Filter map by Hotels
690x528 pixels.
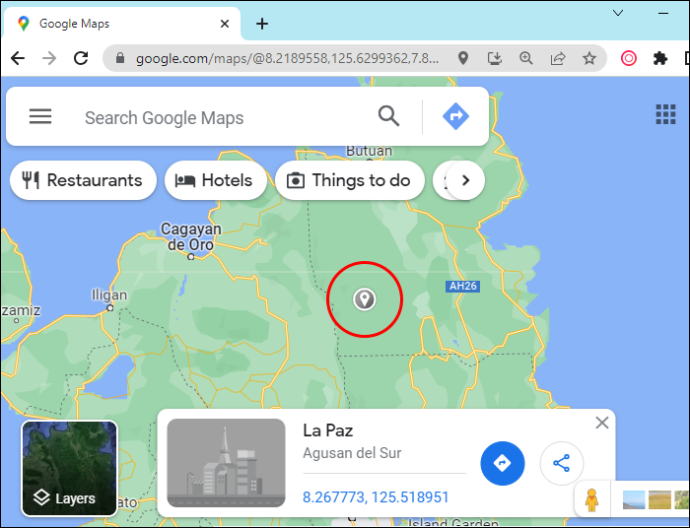pos(215,180)
